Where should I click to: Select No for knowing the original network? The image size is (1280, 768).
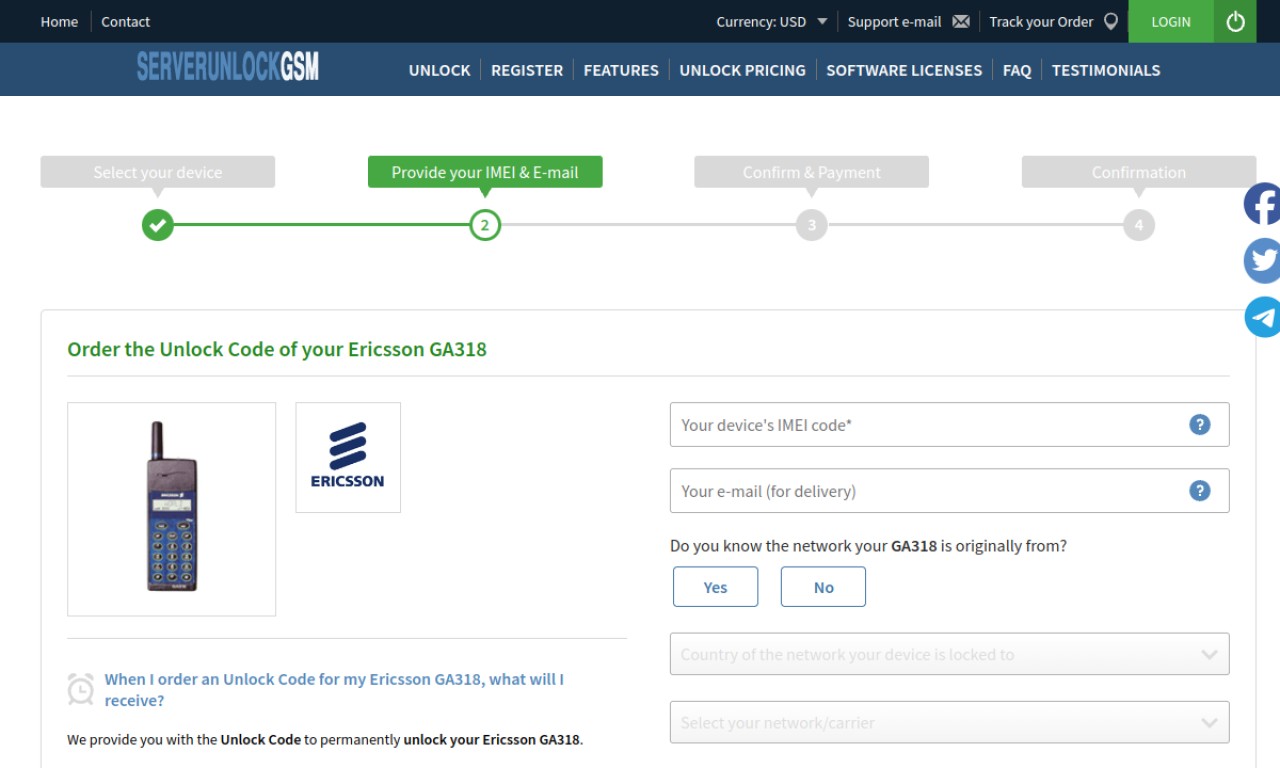[x=823, y=587]
